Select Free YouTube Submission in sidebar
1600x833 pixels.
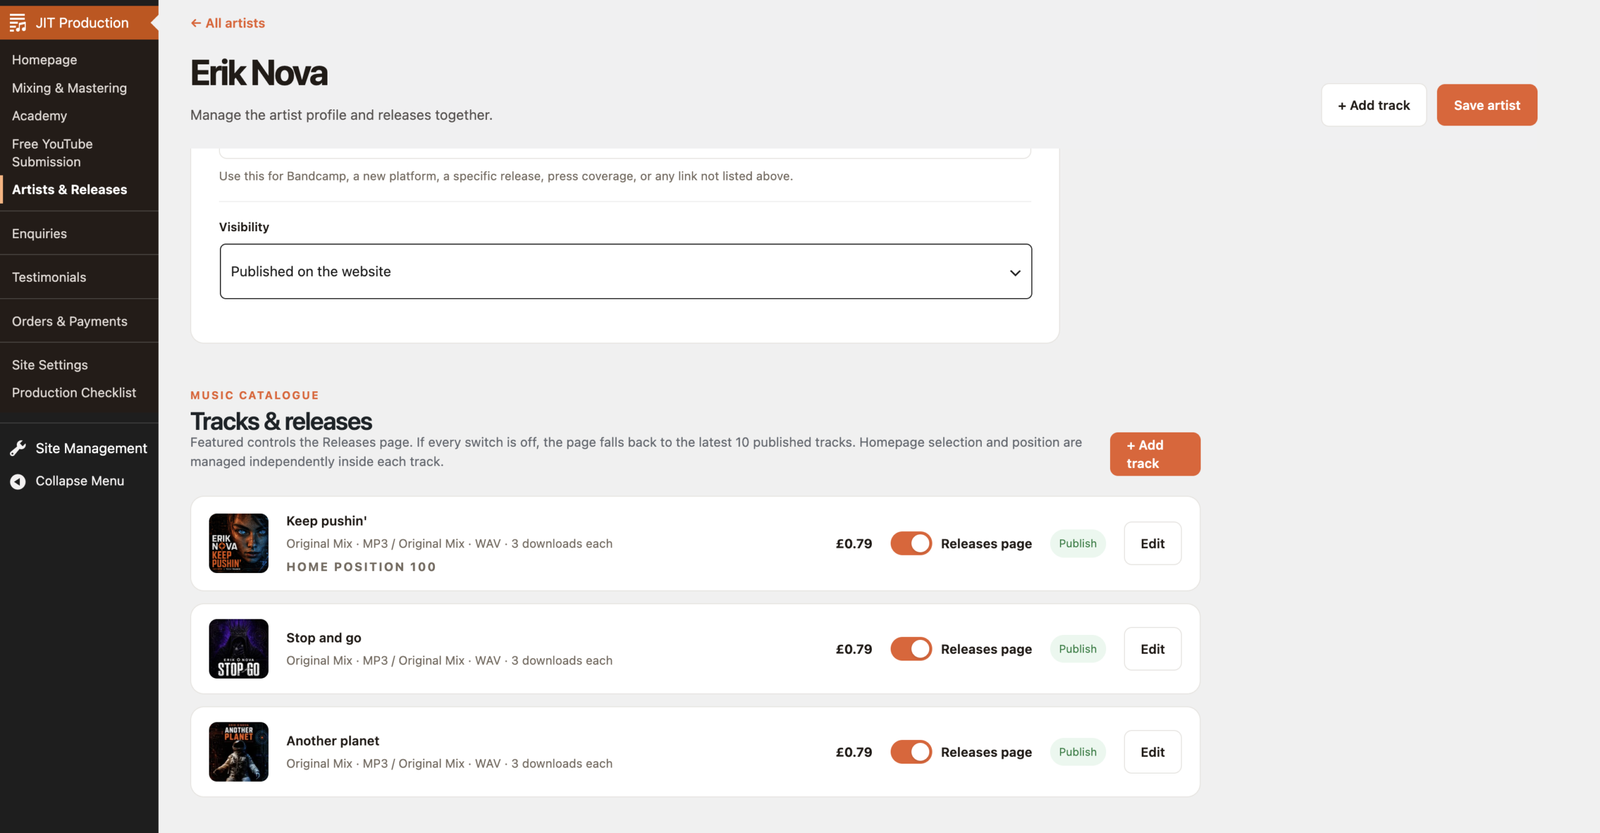(x=52, y=153)
